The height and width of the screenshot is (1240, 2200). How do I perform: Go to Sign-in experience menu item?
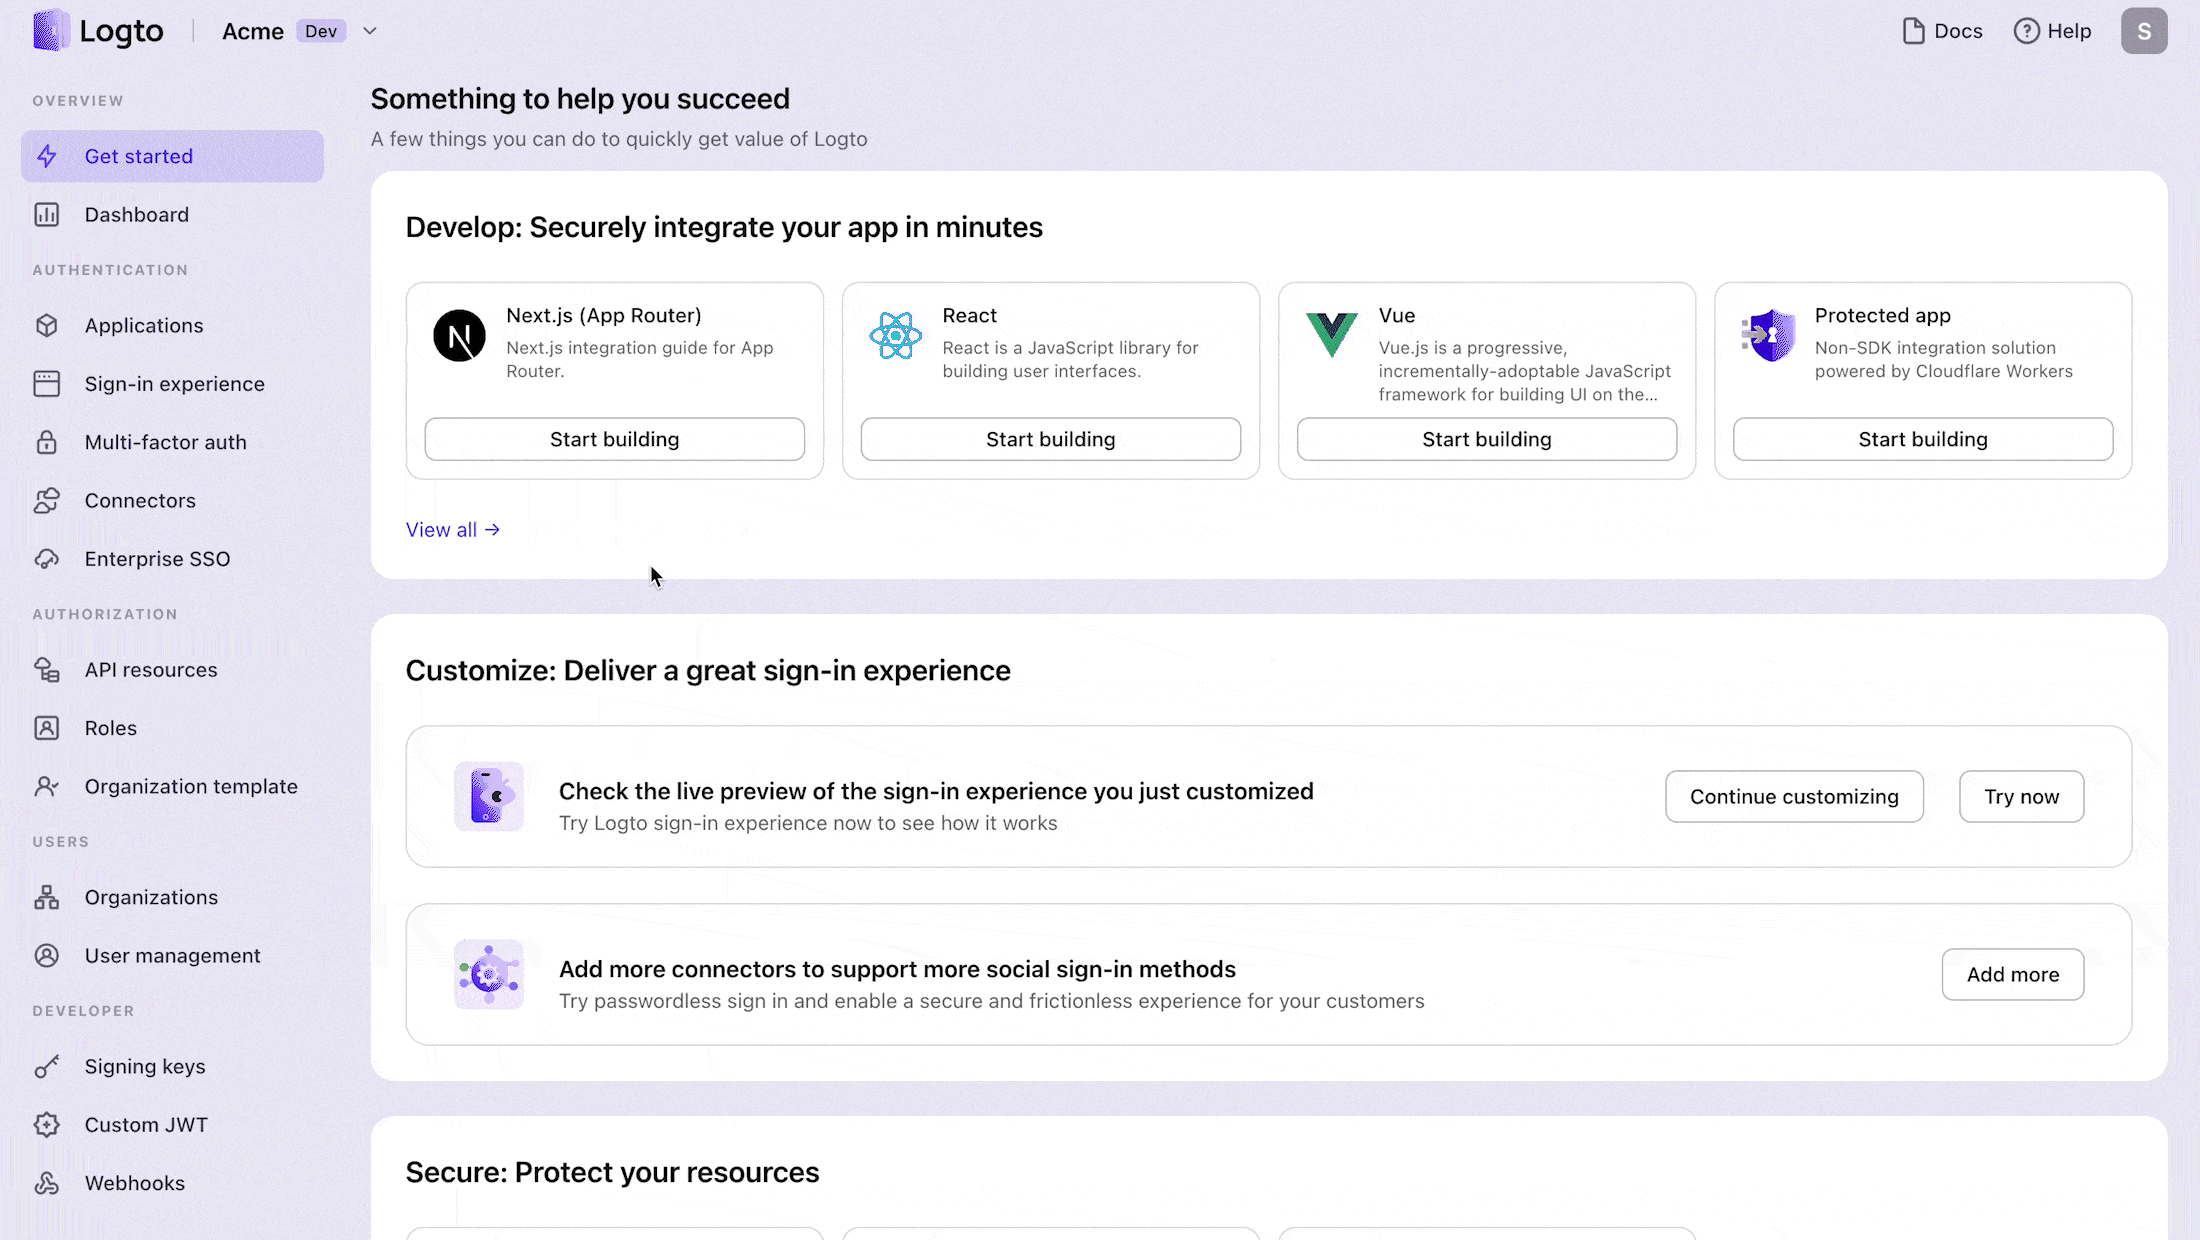point(174,384)
